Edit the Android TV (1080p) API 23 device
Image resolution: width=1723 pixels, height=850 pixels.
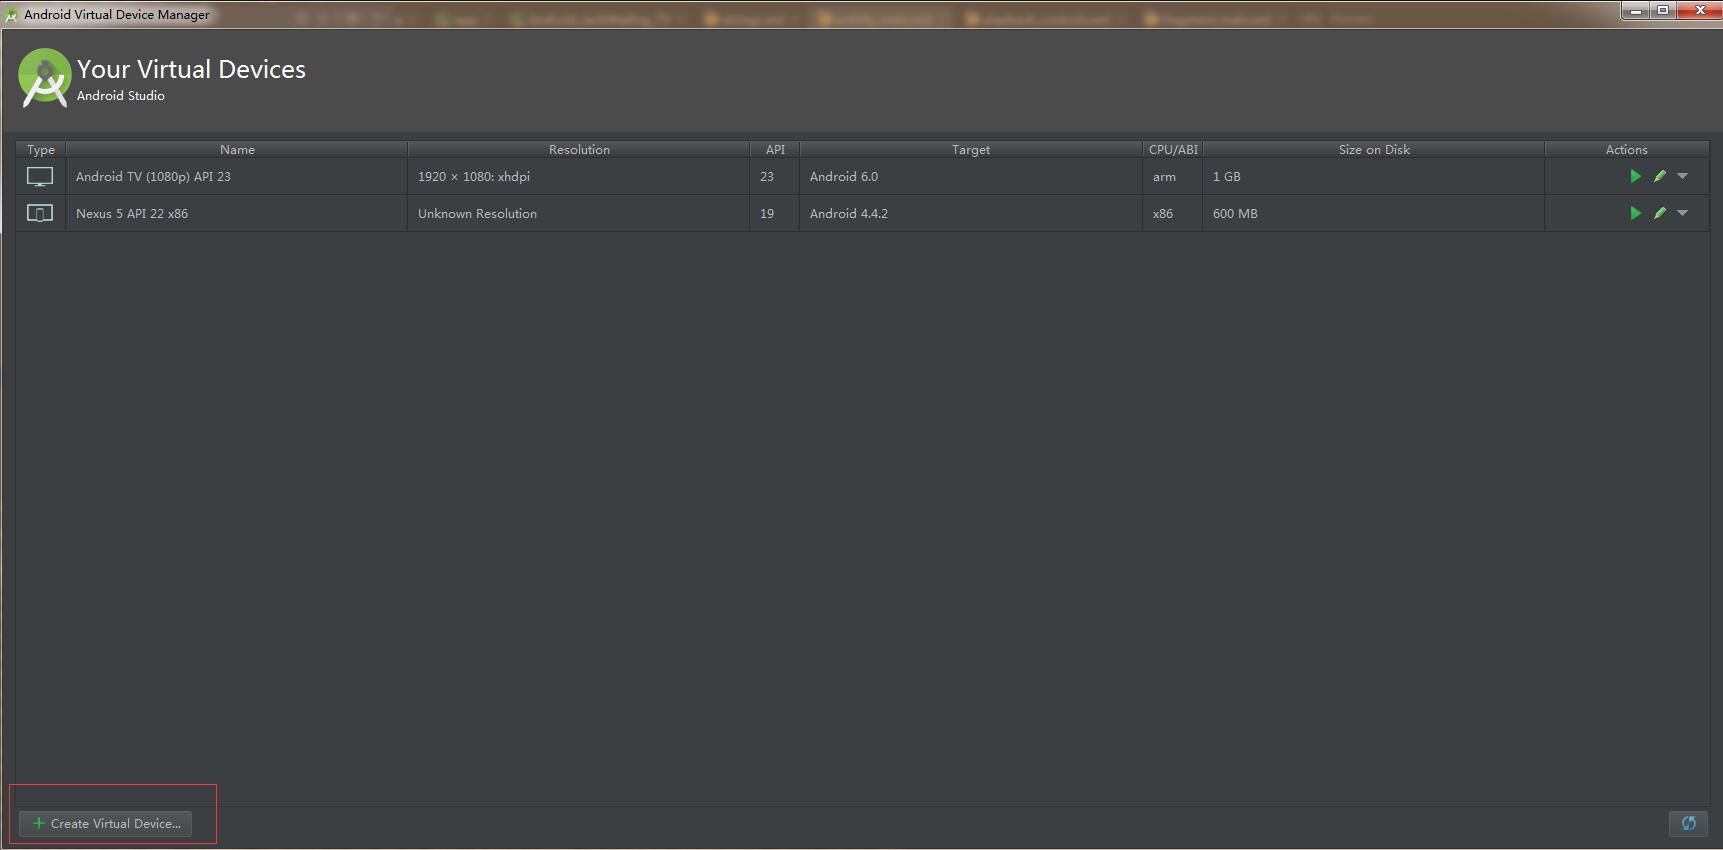[x=1660, y=176]
